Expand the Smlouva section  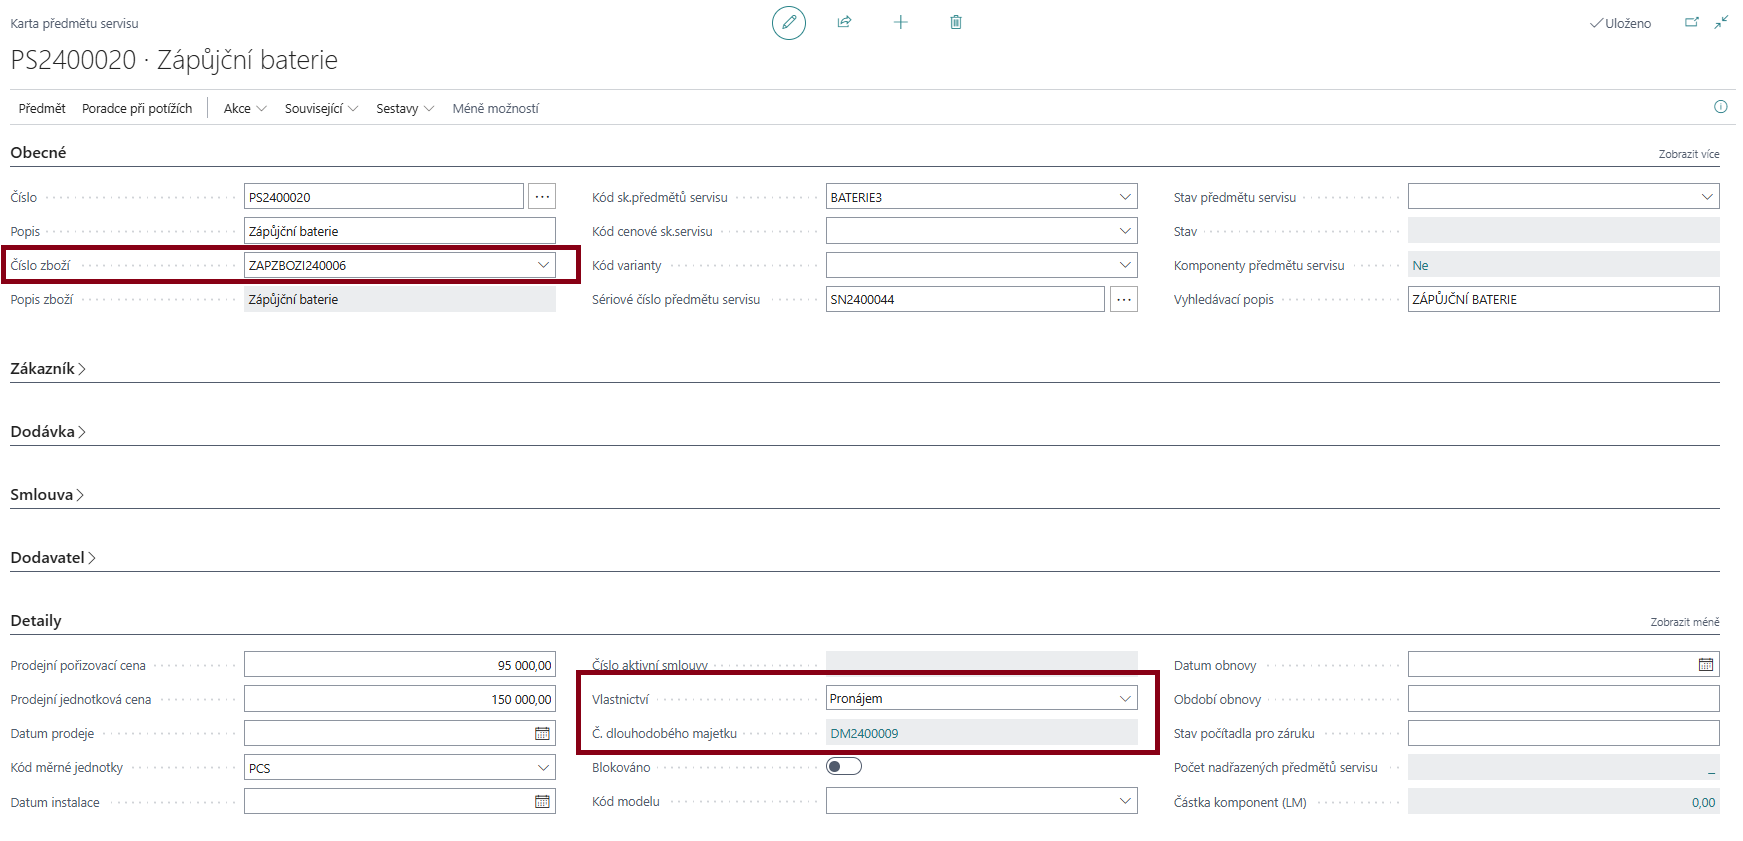[x=47, y=495]
